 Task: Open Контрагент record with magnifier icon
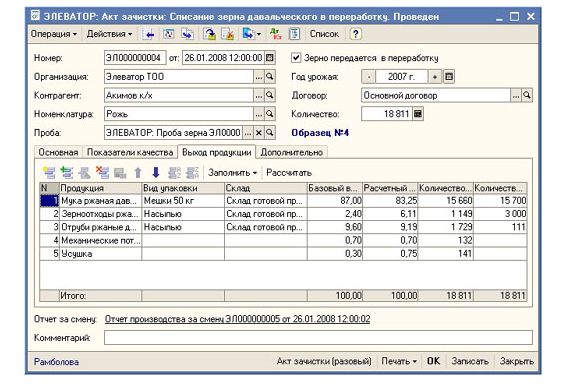(x=270, y=95)
